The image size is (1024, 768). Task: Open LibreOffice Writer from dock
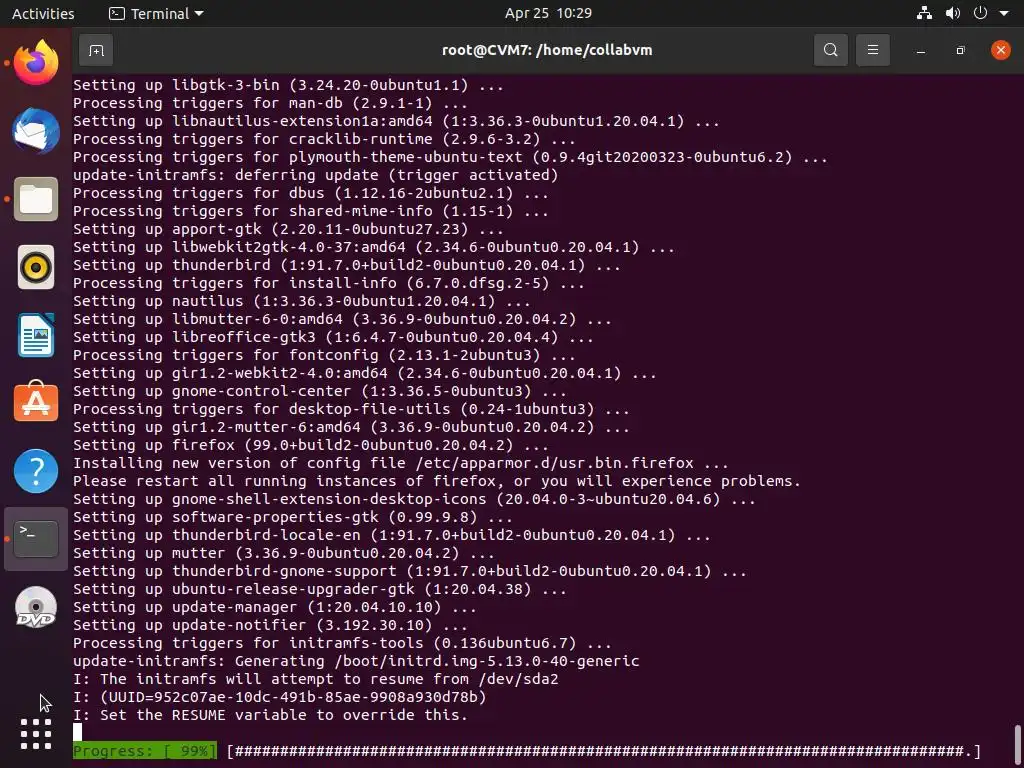(36, 335)
